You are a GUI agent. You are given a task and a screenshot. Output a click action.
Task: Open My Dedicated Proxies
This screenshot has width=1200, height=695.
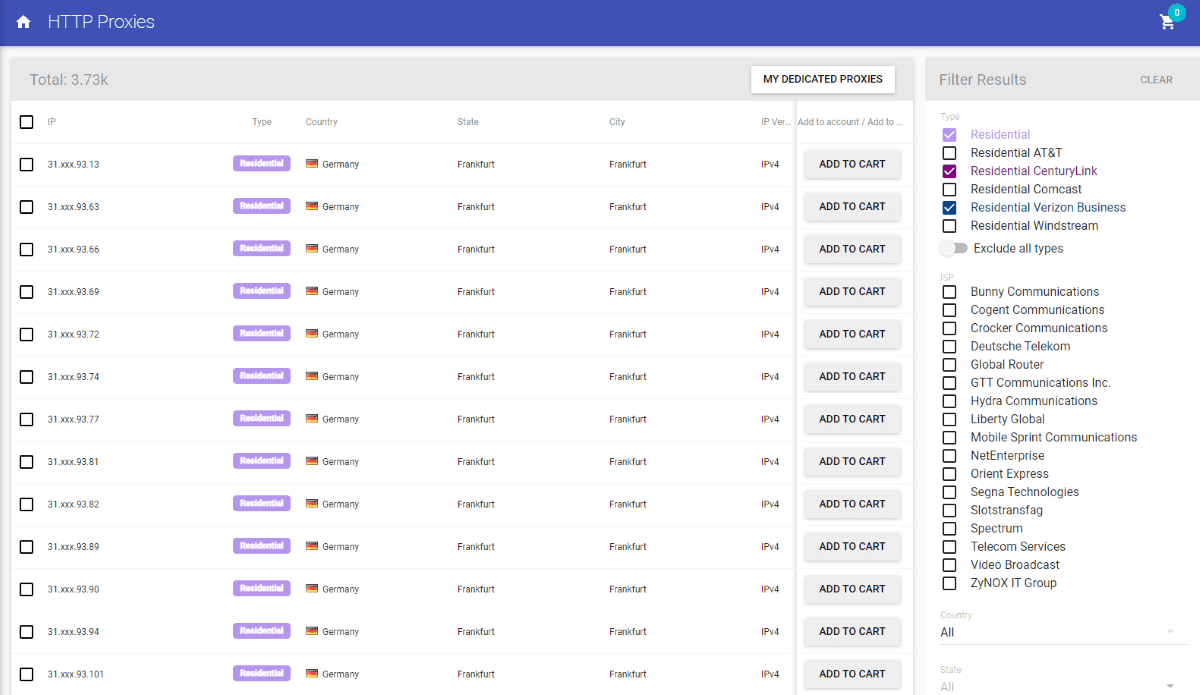[823, 80]
